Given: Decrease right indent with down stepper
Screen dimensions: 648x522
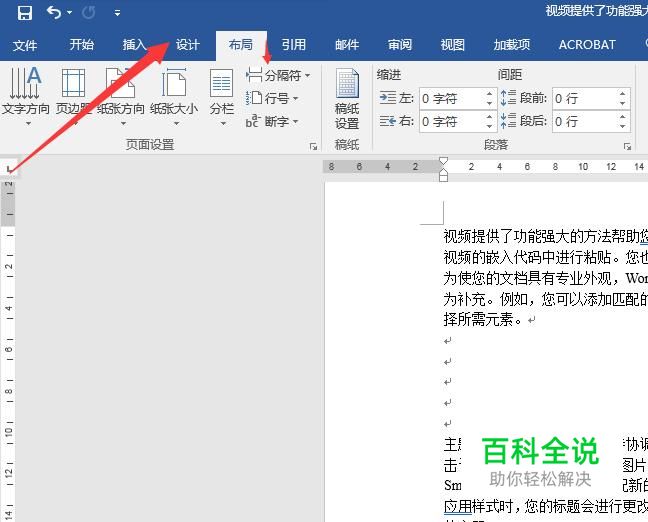Looking at the screenshot, I should click(489, 126).
